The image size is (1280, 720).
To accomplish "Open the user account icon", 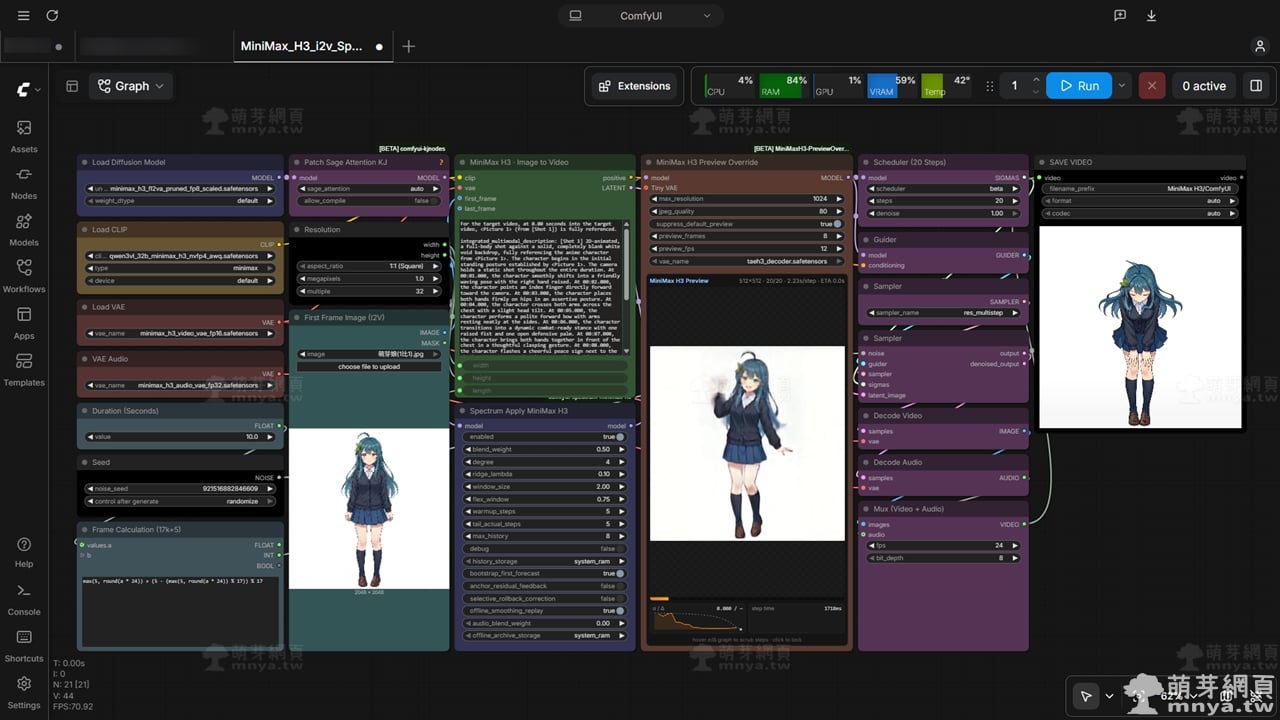I will [x=1260, y=46].
